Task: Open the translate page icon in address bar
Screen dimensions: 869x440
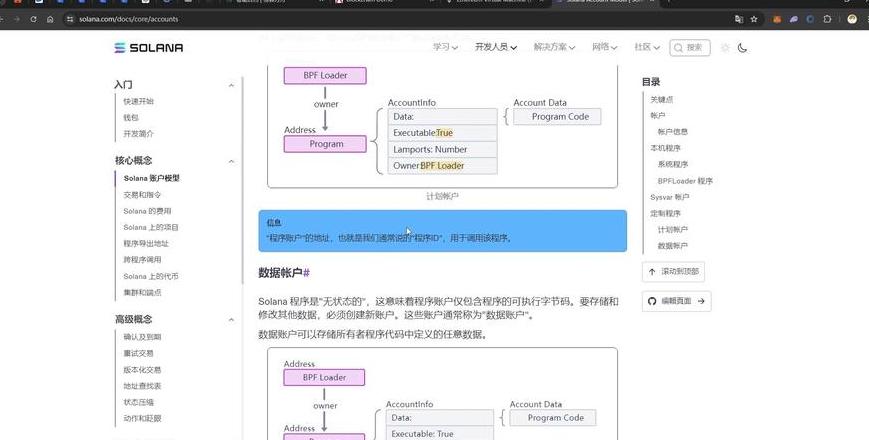Action: tap(739, 19)
